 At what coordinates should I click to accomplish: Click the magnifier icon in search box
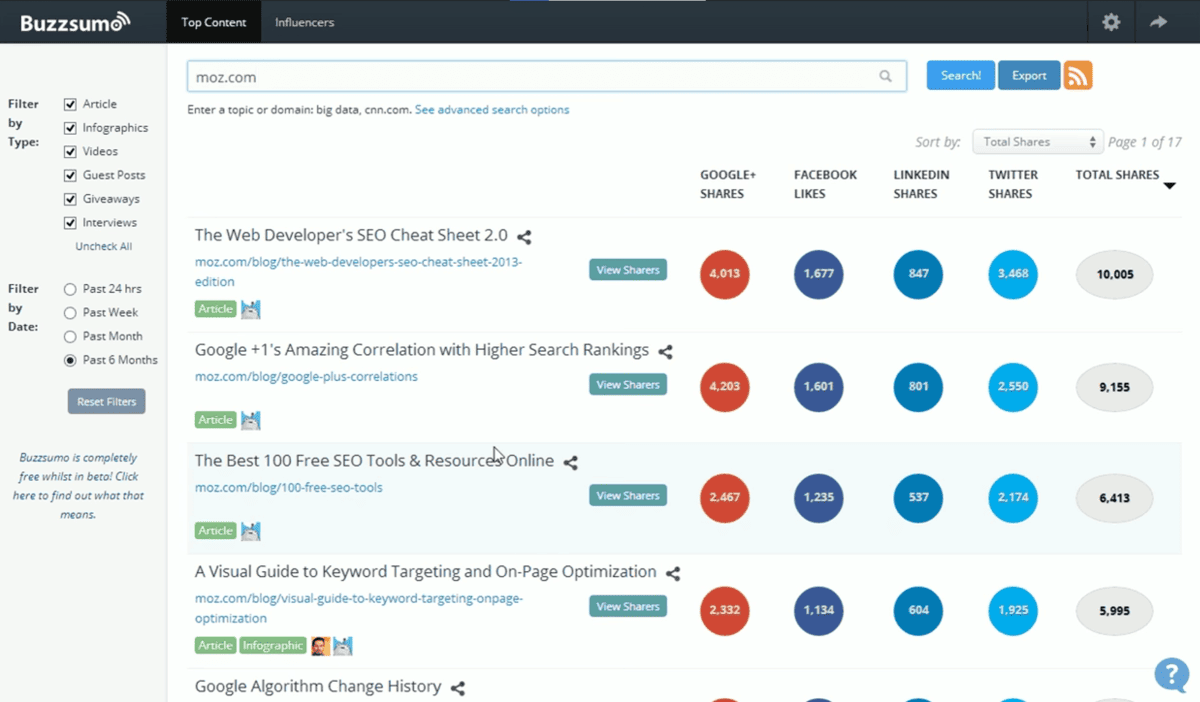tap(885, 76)
